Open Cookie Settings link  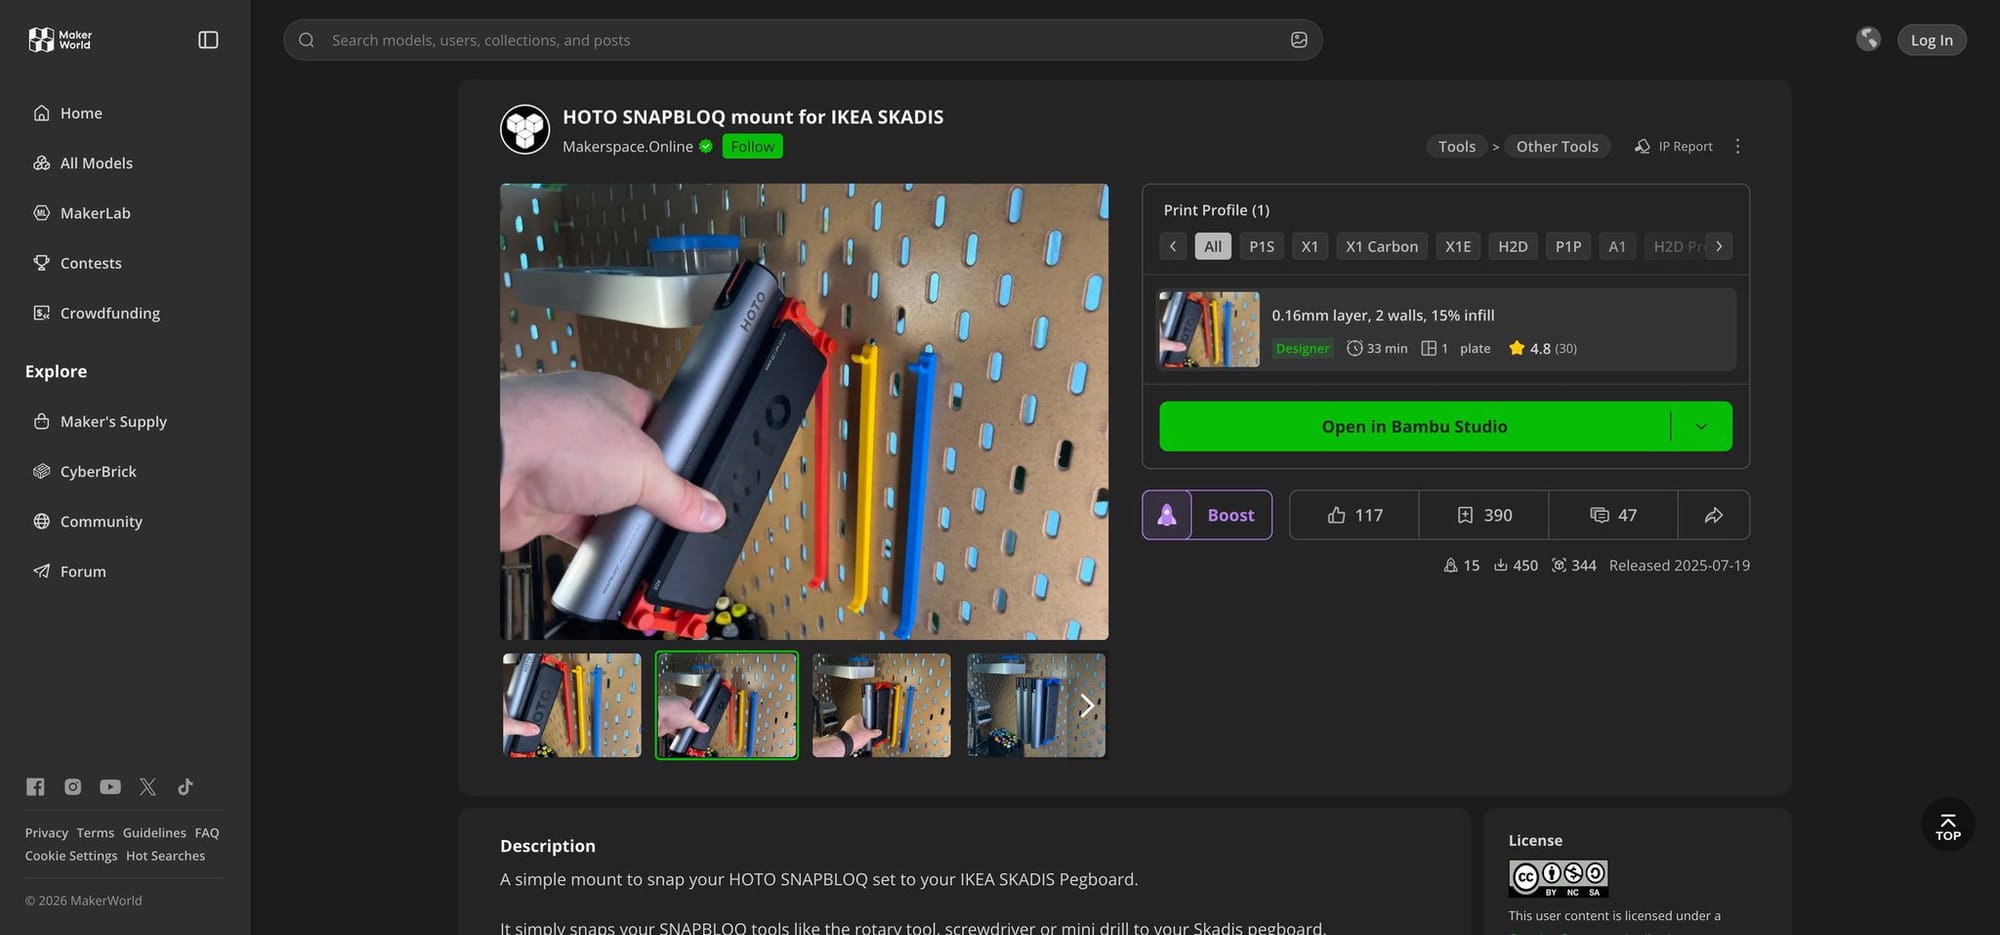(x=71, y=856)
